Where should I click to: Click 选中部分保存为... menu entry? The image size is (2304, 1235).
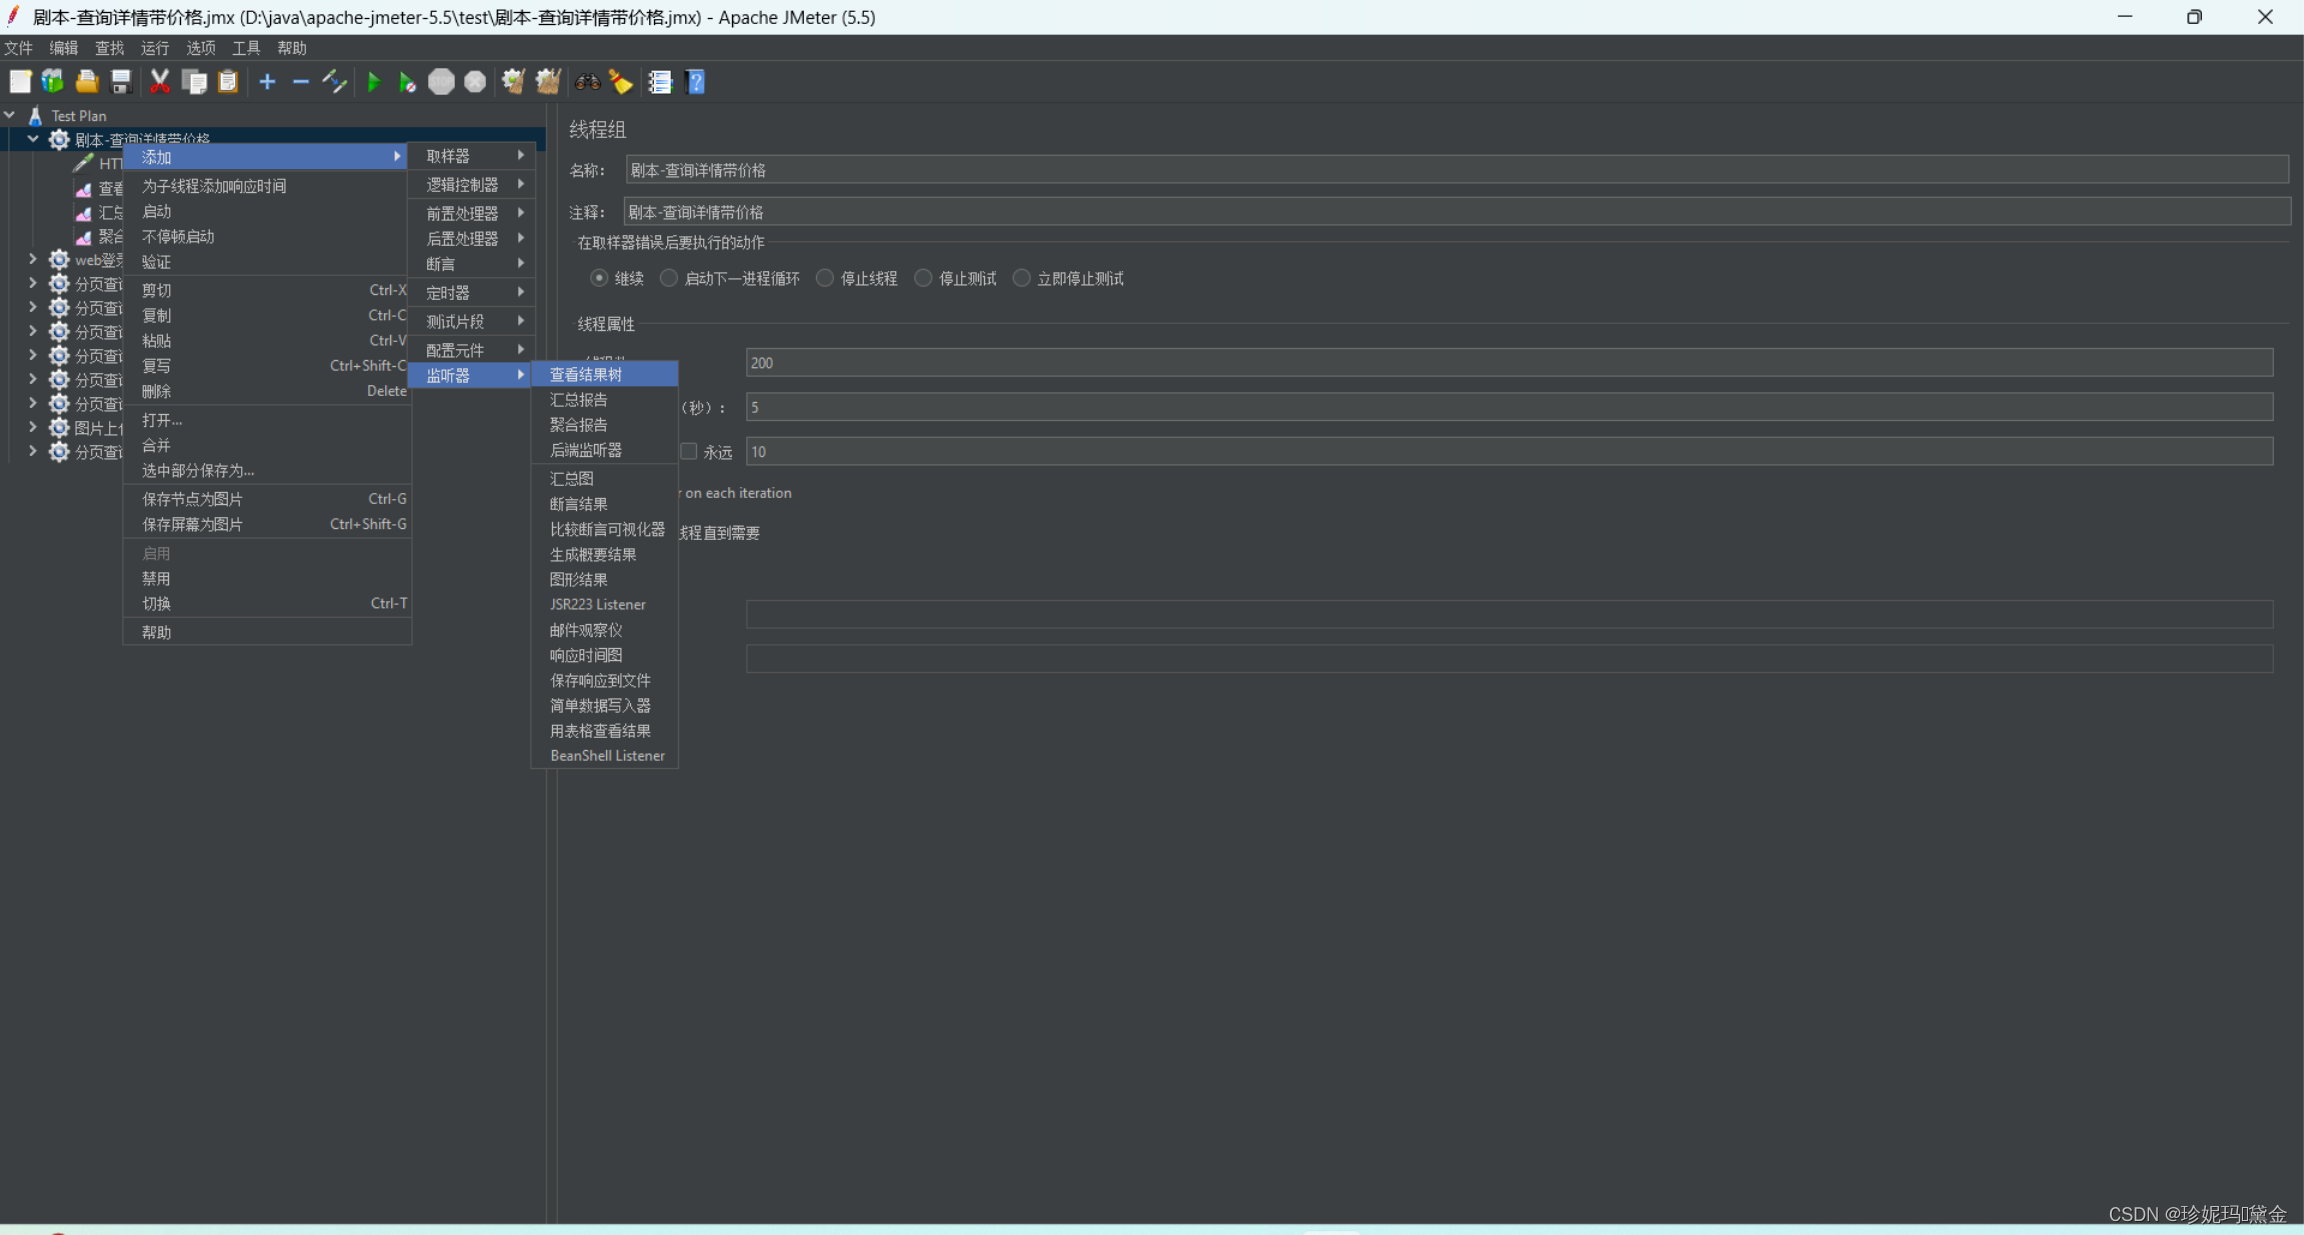267,471
